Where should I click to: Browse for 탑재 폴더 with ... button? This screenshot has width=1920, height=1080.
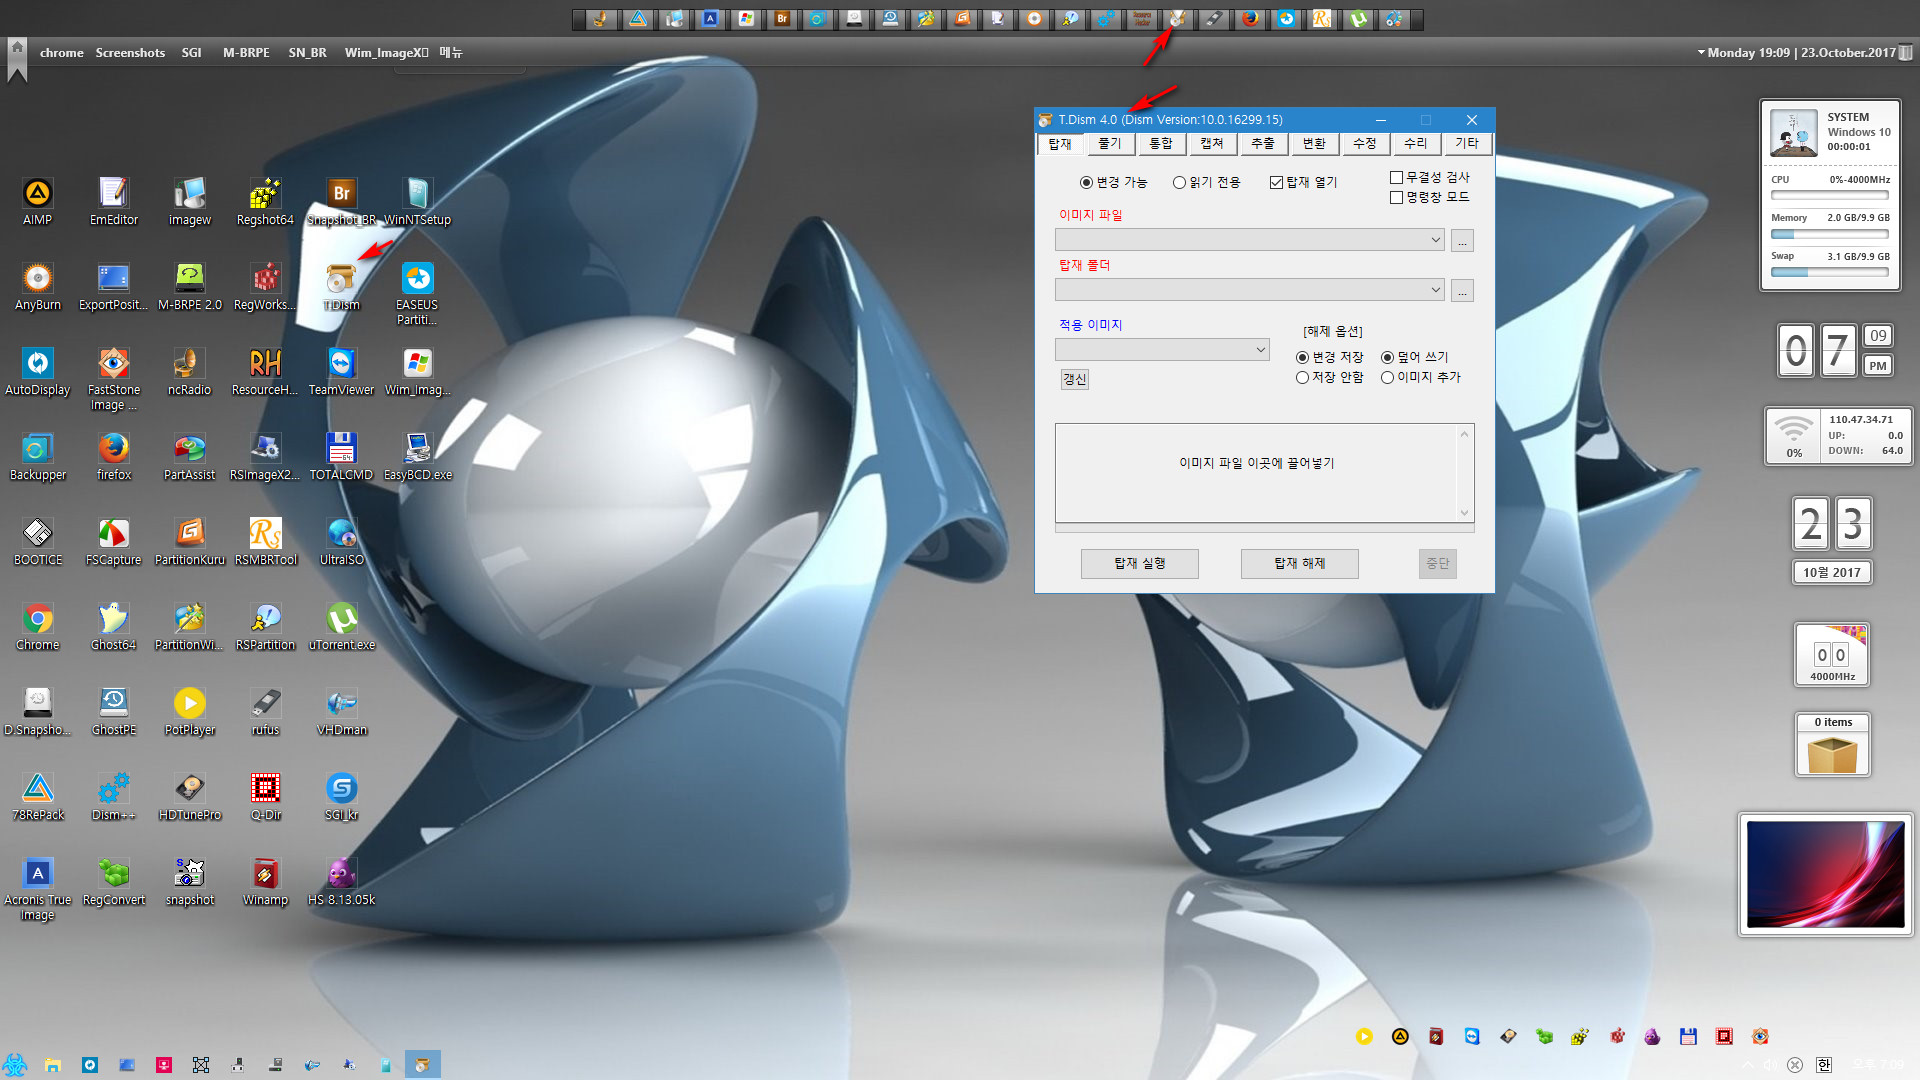1462,291
